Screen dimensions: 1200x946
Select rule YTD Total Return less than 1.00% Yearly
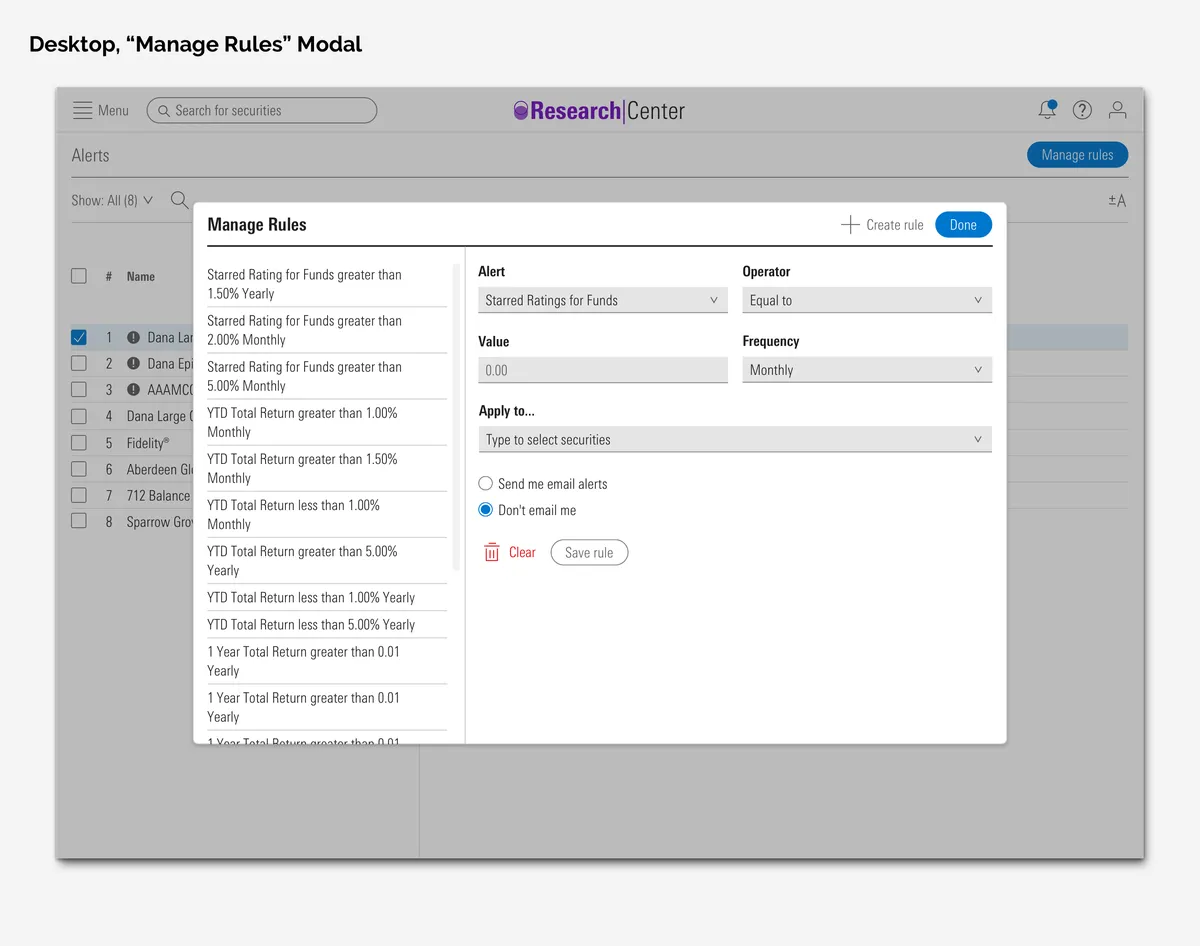pyautogui.click(x=327, y=598)
